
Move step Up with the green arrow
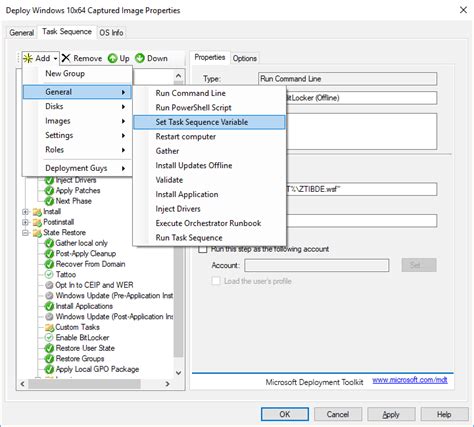pyautogui.click(x=119, y=58)
